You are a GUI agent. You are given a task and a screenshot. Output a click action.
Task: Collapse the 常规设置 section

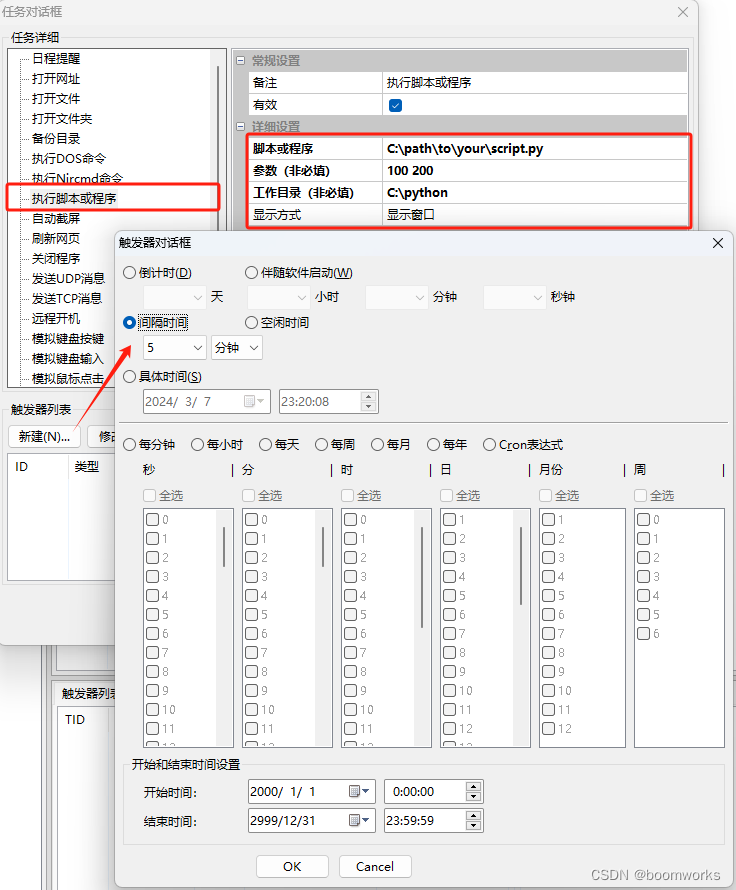(x=241, y=60)
